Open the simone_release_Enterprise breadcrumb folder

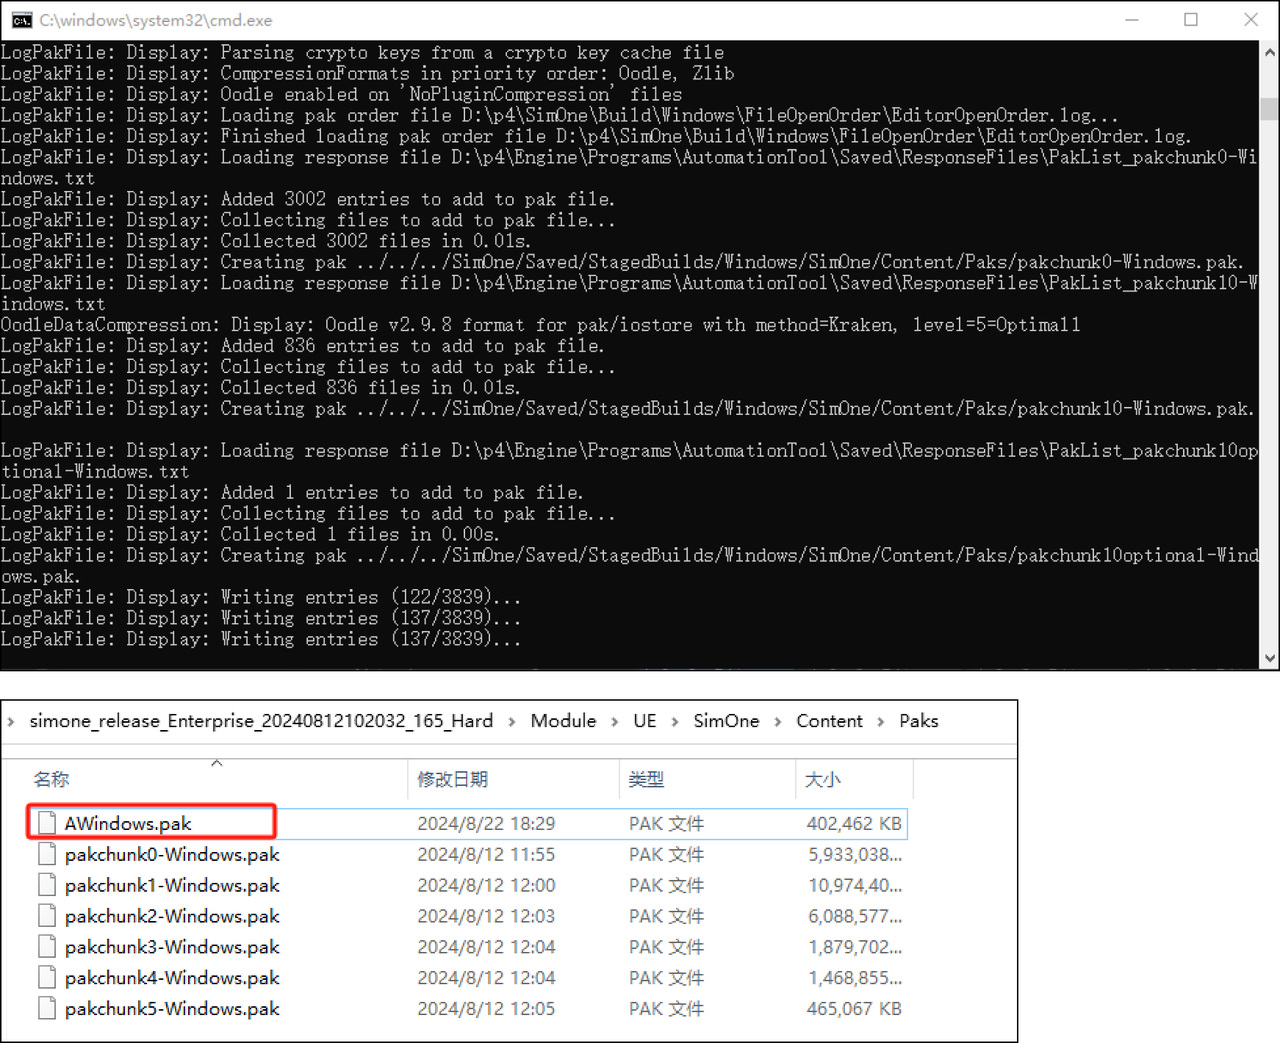pyautogui.click(x=261, y=721)
